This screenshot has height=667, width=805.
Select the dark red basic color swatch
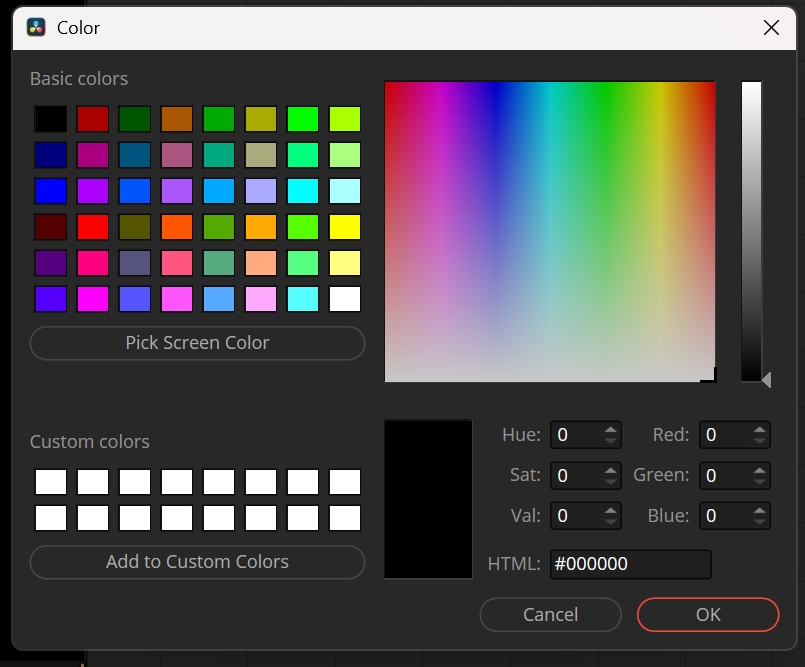[93, 119]
